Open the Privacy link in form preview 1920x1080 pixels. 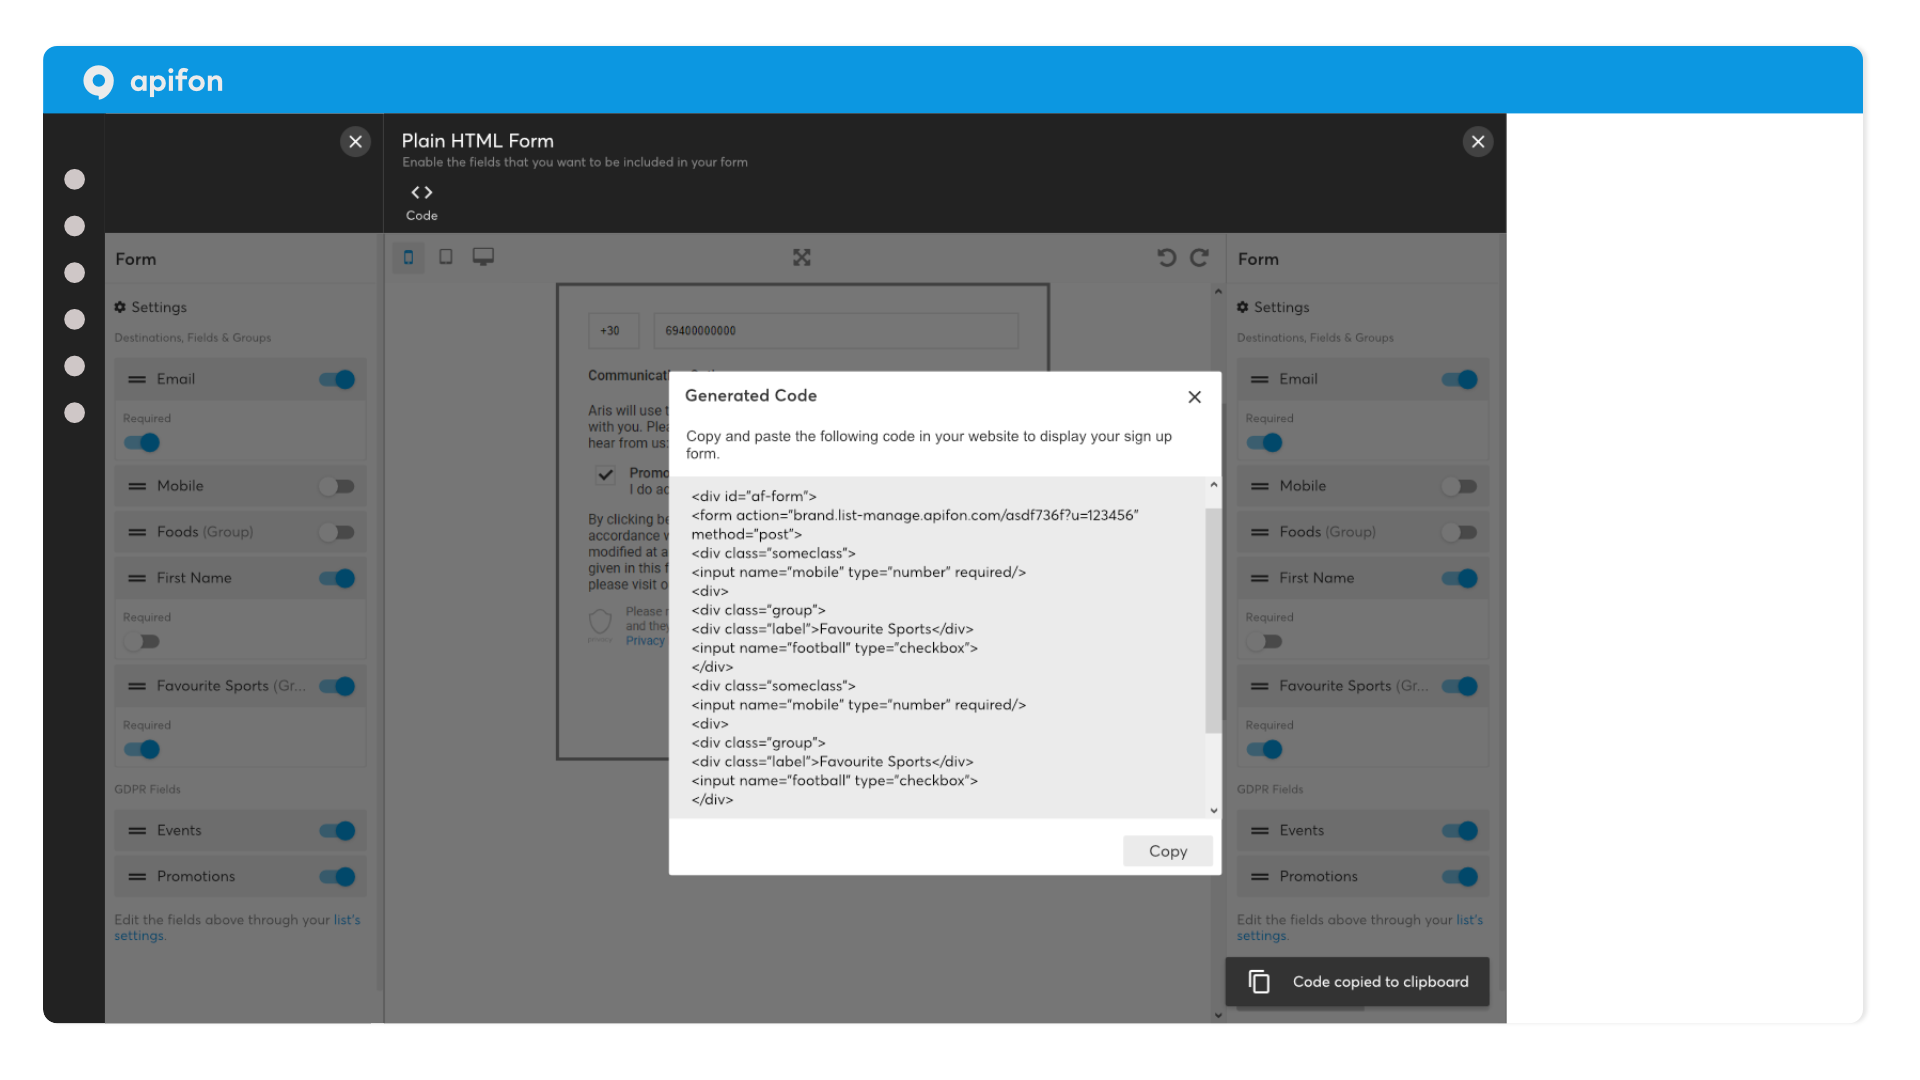coord(645,641)
